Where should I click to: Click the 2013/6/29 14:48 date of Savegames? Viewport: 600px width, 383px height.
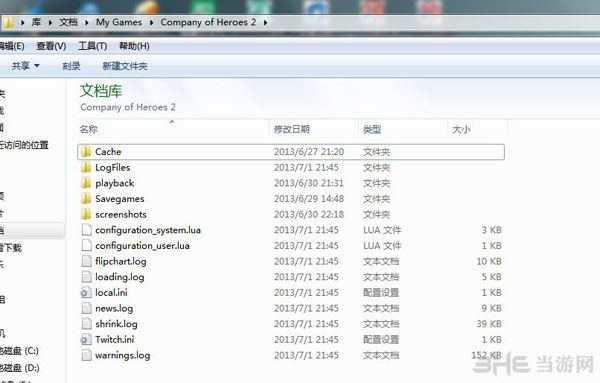point(308,199)
